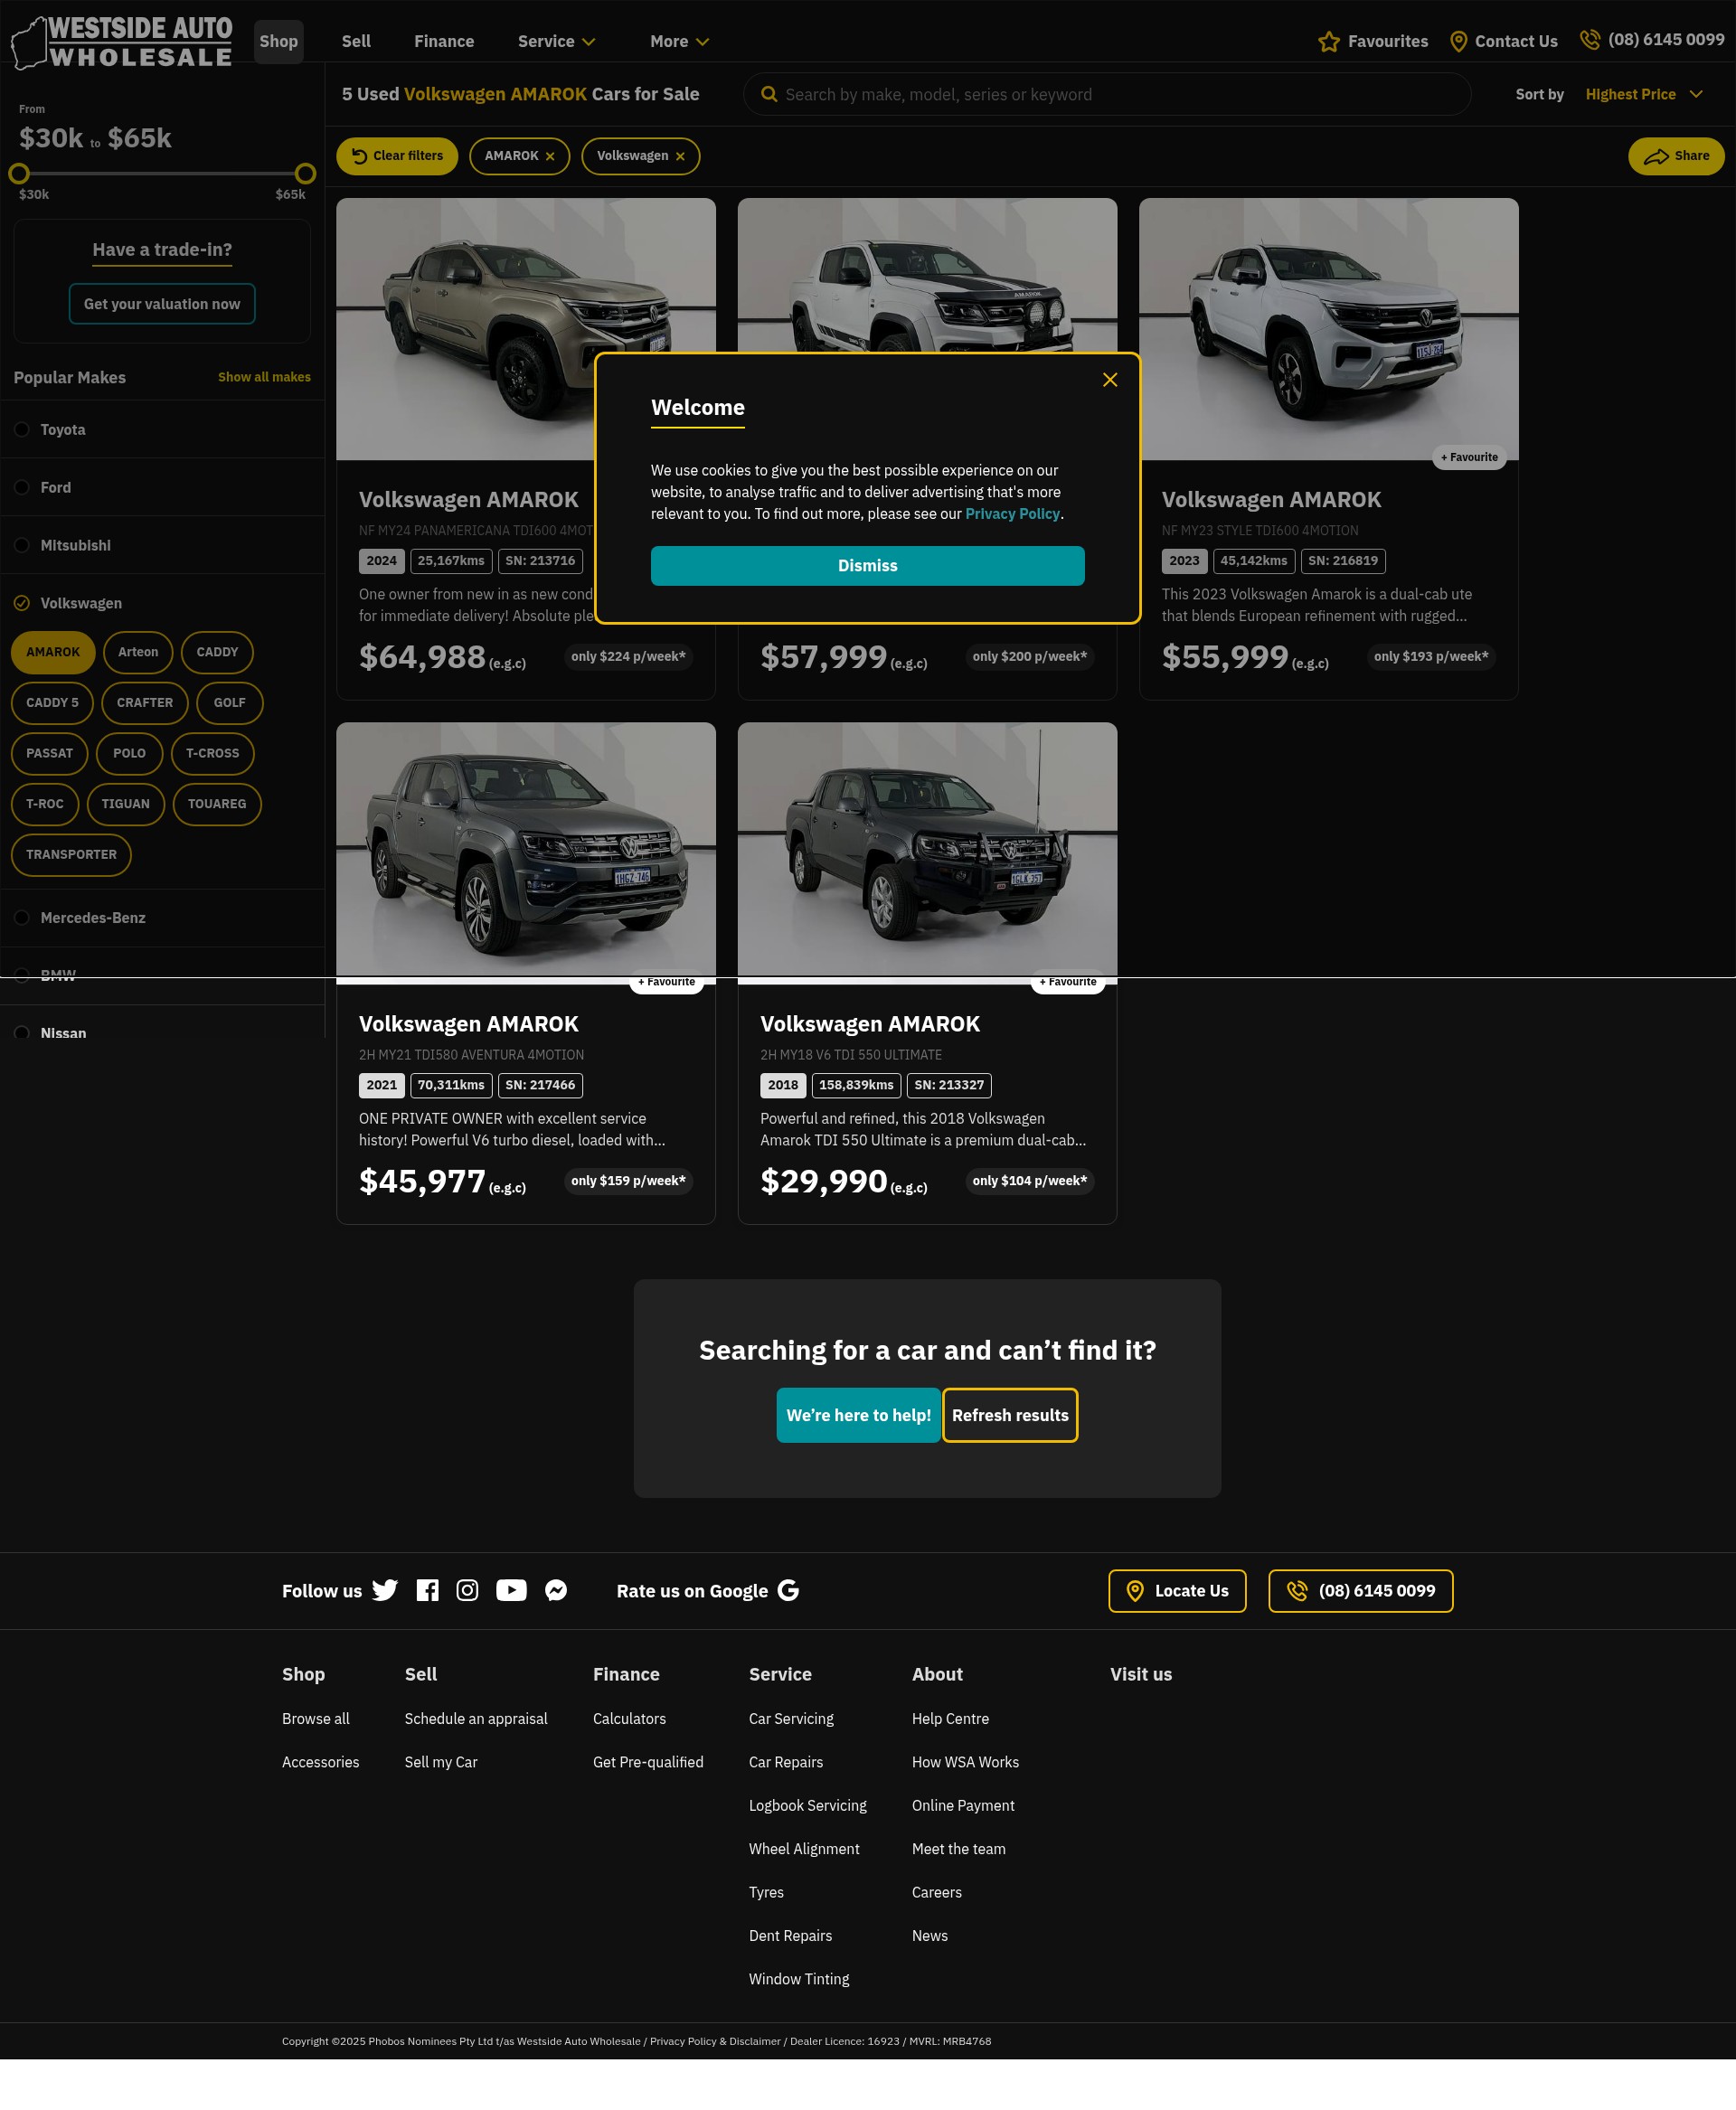This screenshot has height=2110, width=1736.
Task: Favourite the 2018 Amarok Ultimate
Action: pyautogui.click(x=1068, y=982)
